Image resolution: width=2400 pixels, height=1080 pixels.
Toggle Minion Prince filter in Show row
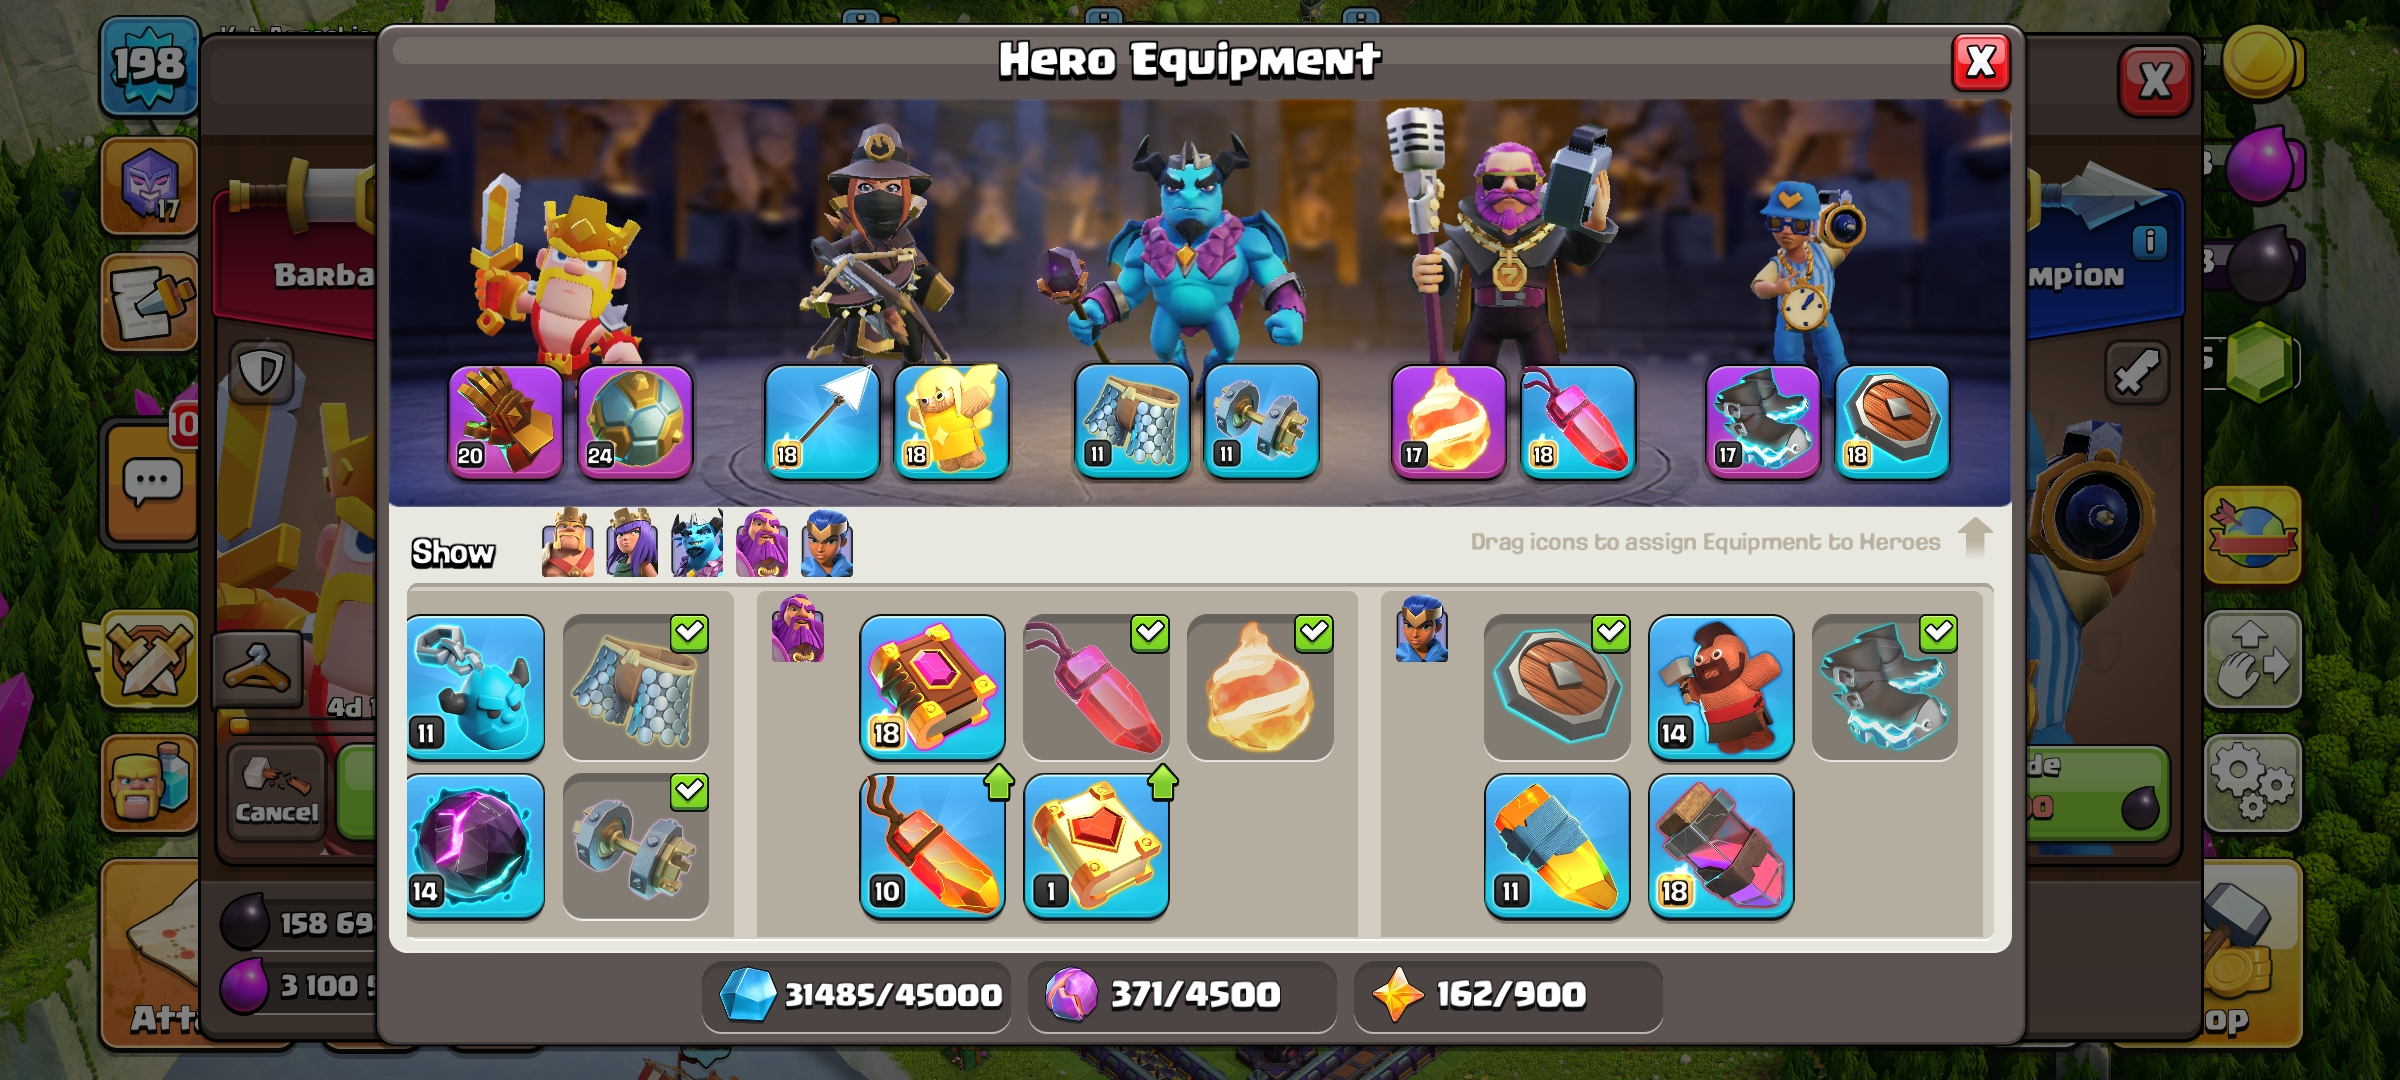(697, 544)
